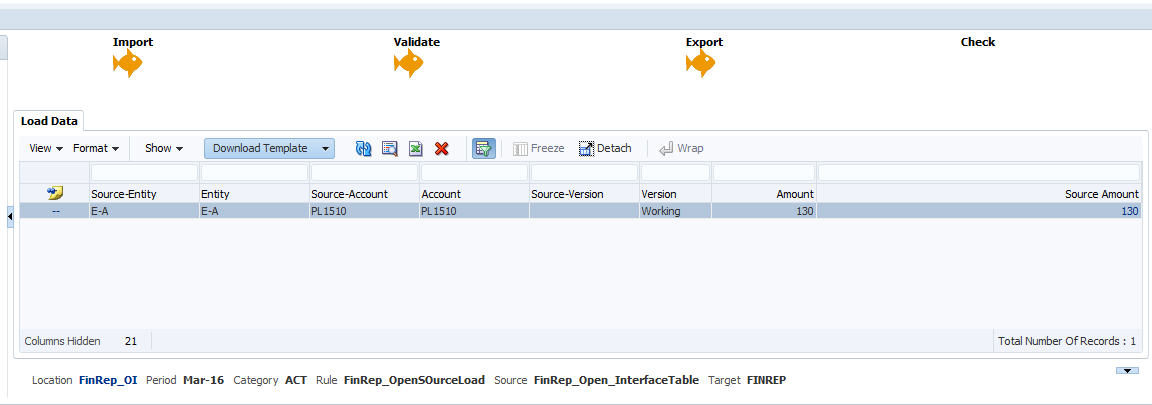Click the Source-Entity filter field
The image size is (1152, 405).
pyautogui.click(x=144, y=173)
